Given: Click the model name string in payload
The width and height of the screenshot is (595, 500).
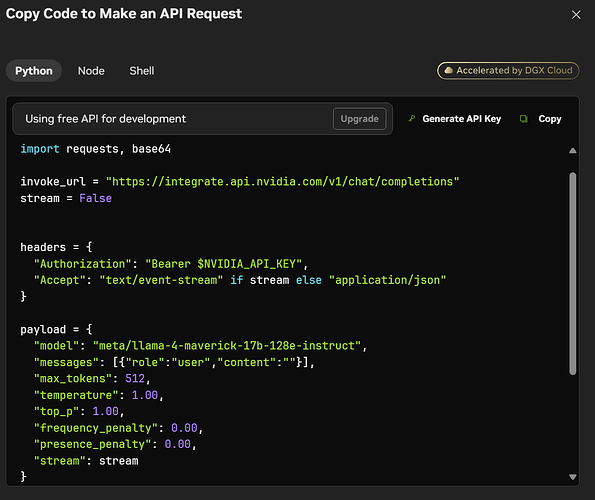Looking at the screenshot, I should [227, 346].
